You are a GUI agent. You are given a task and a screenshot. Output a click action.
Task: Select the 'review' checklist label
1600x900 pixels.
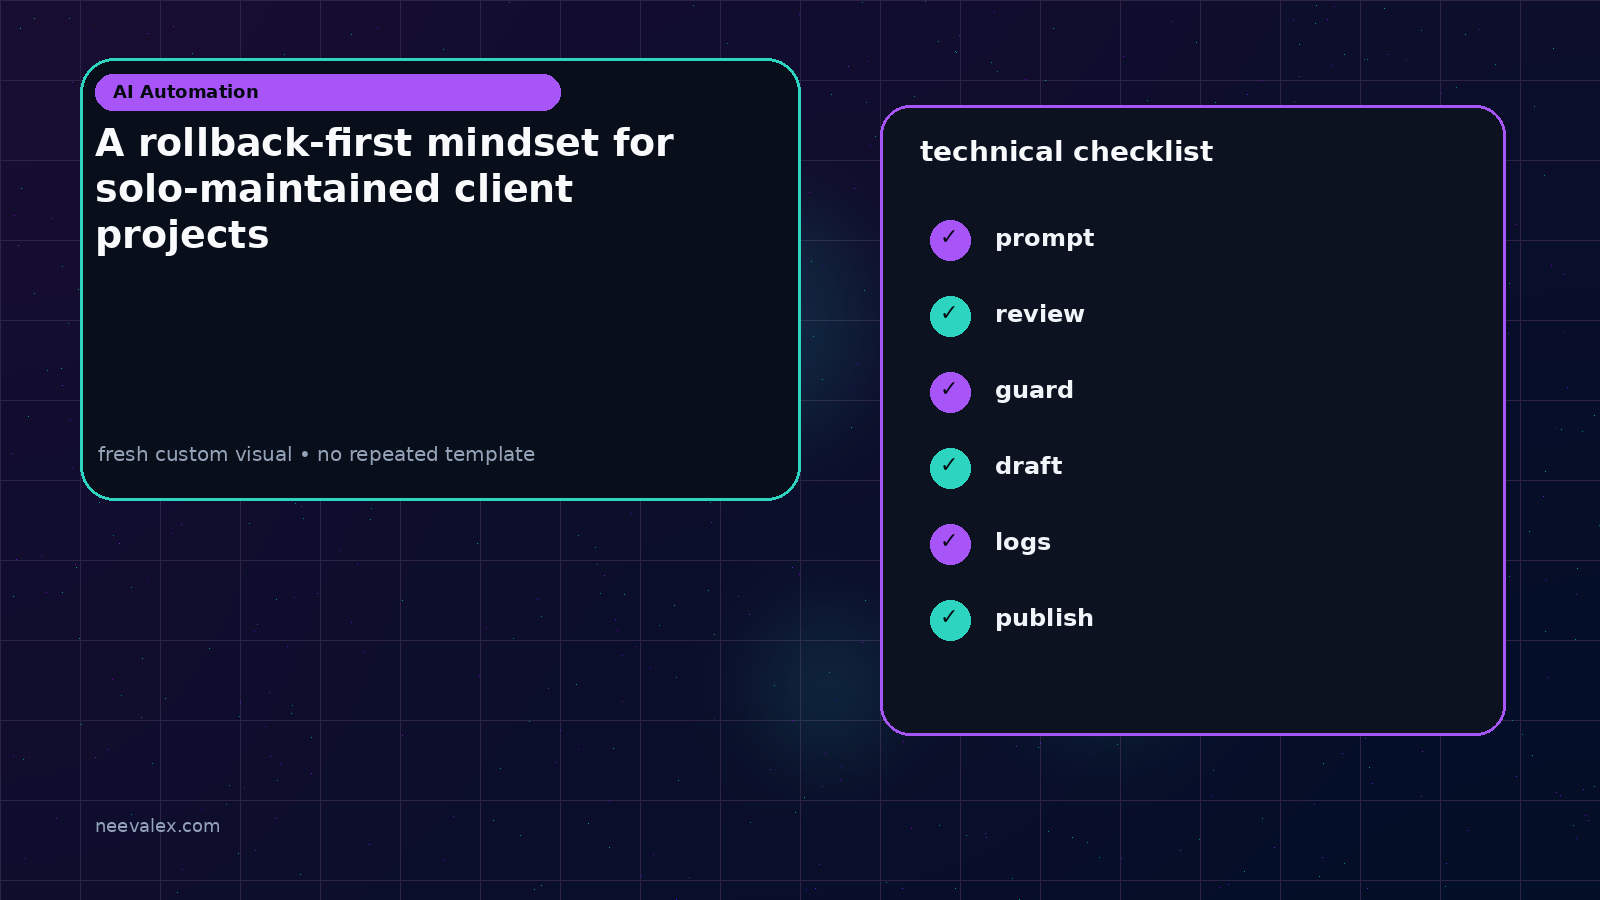click(1039, 314)
